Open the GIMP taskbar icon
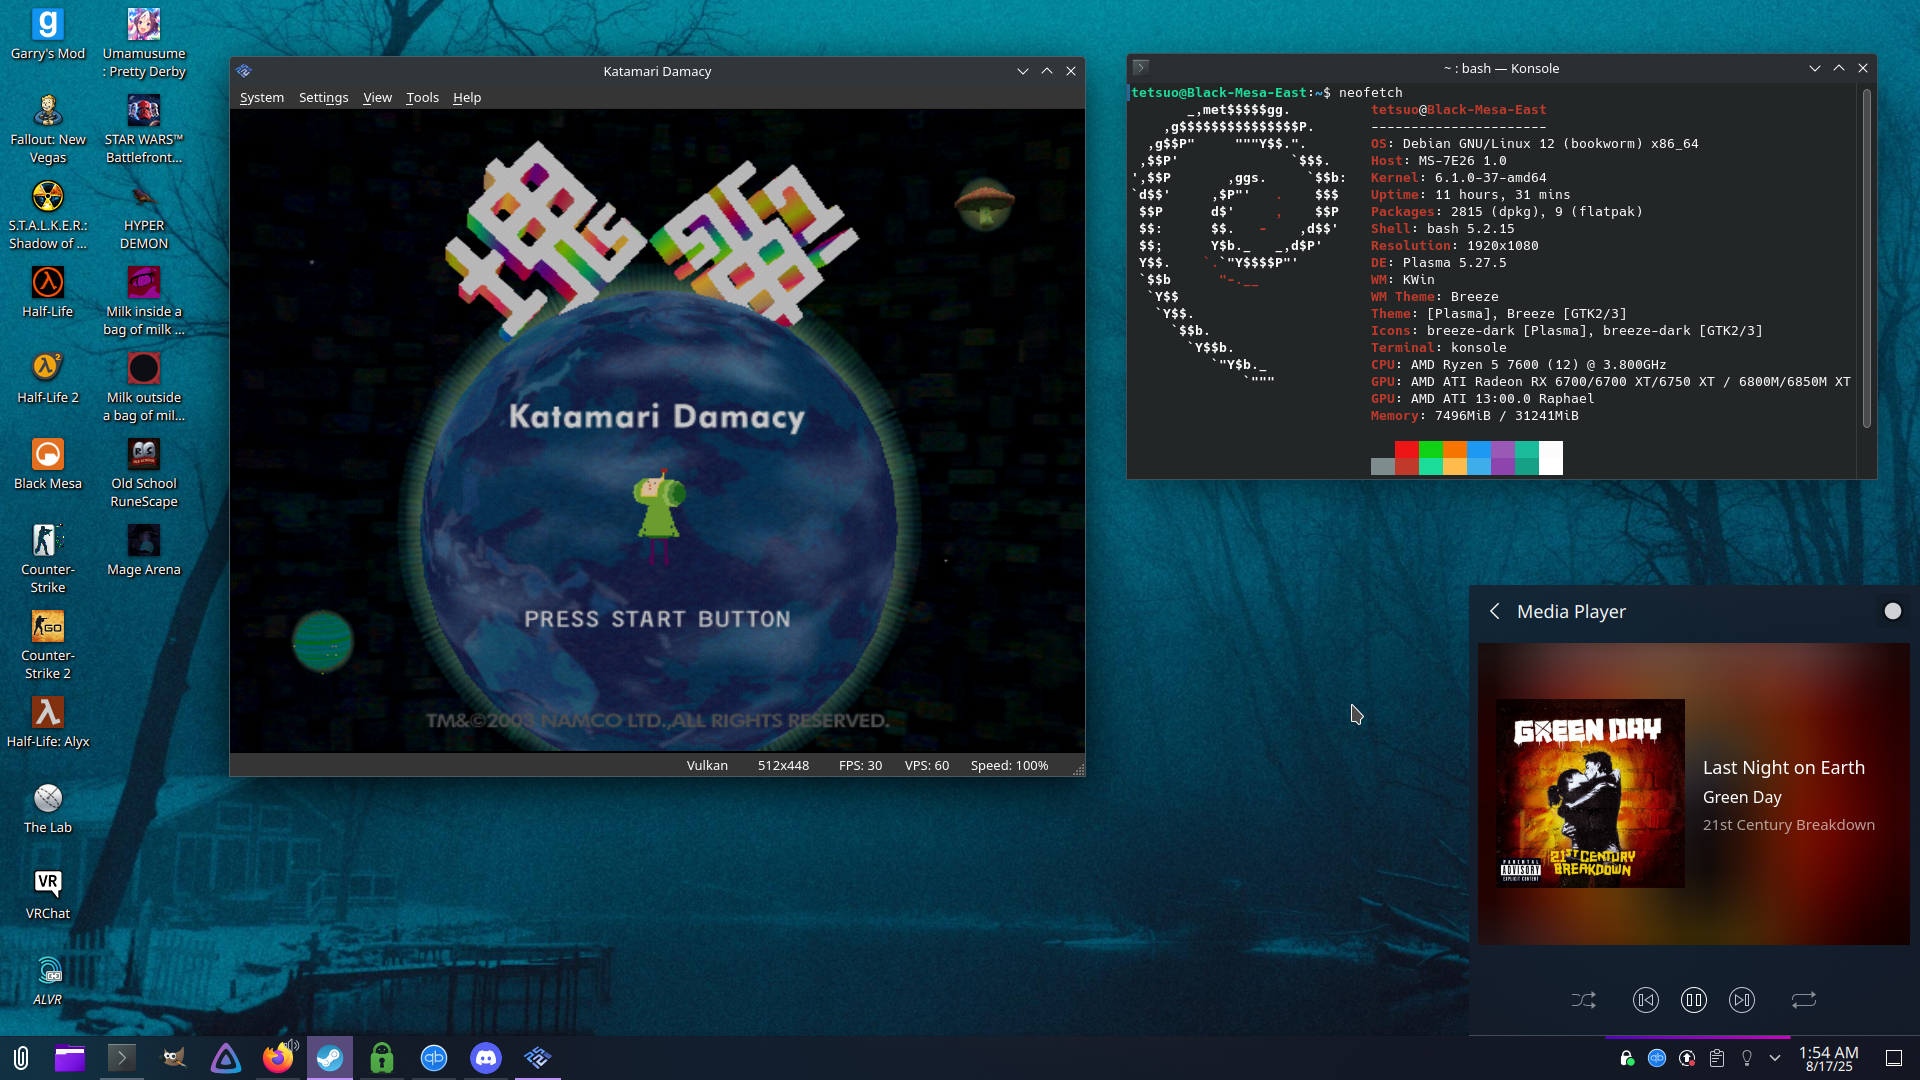1920x1080 pixels. click(174, 1058)
